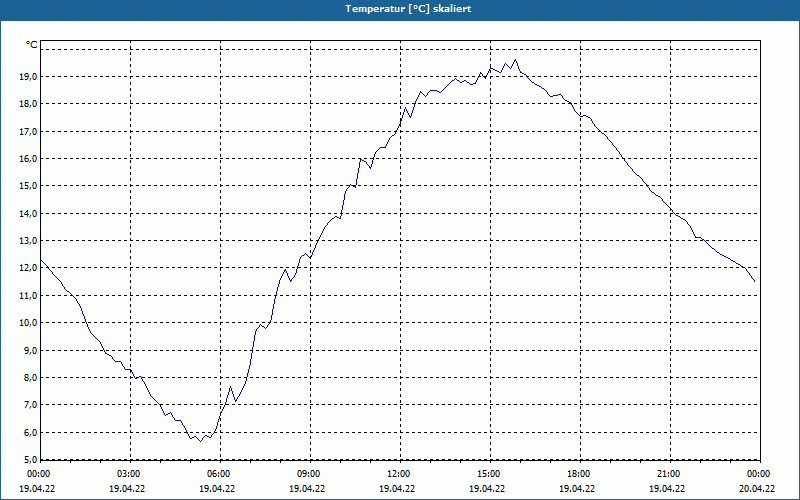Image resolution: width=800 pixels, height=500 pixels.
Task: Pick the 7,0 label on the y-axis
Action: tap(32, 405)
